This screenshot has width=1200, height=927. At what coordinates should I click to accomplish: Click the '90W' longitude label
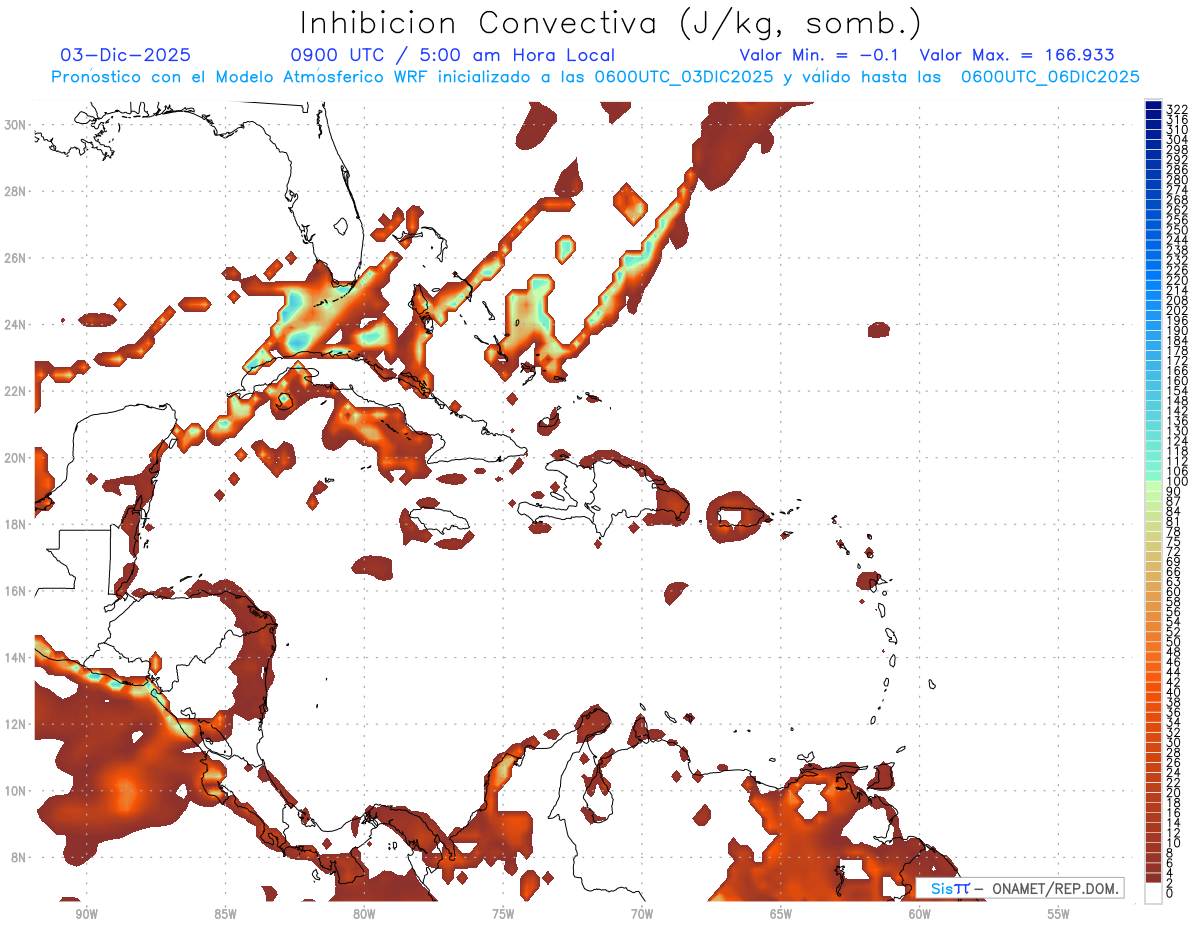(x=86, y=914)
